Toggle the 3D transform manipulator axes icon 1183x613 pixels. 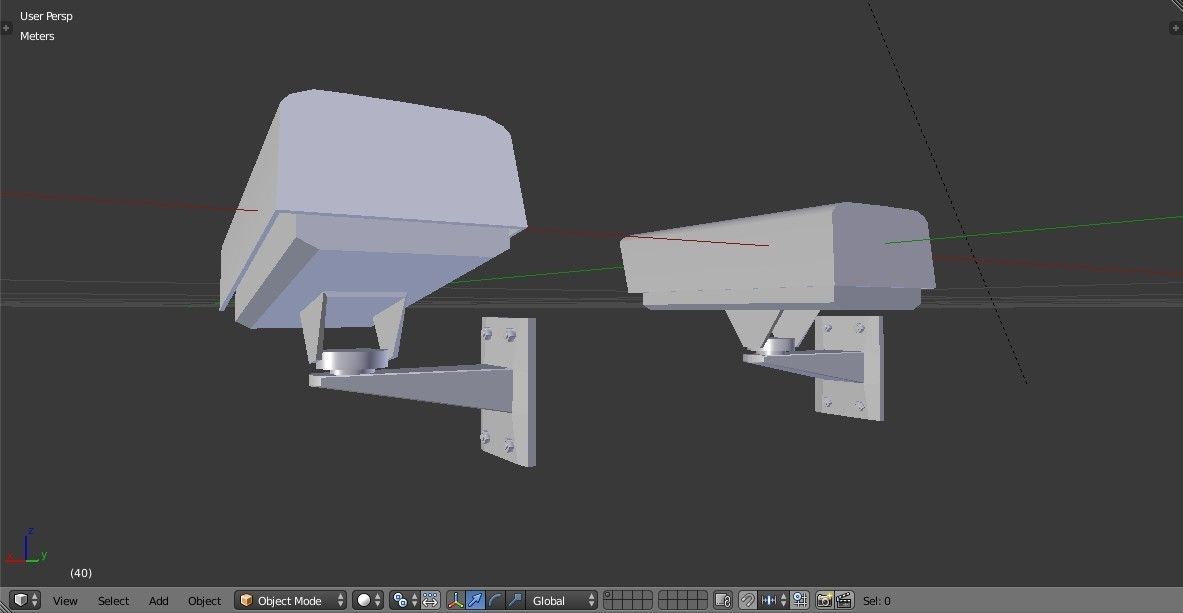(x=456, y=600)
